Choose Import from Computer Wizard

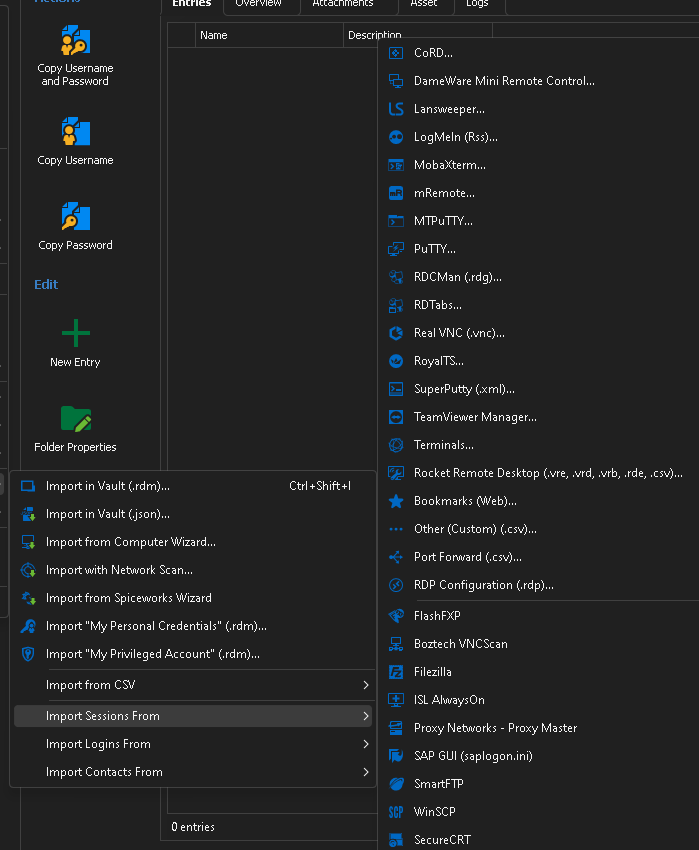click(x=193, y=542)
